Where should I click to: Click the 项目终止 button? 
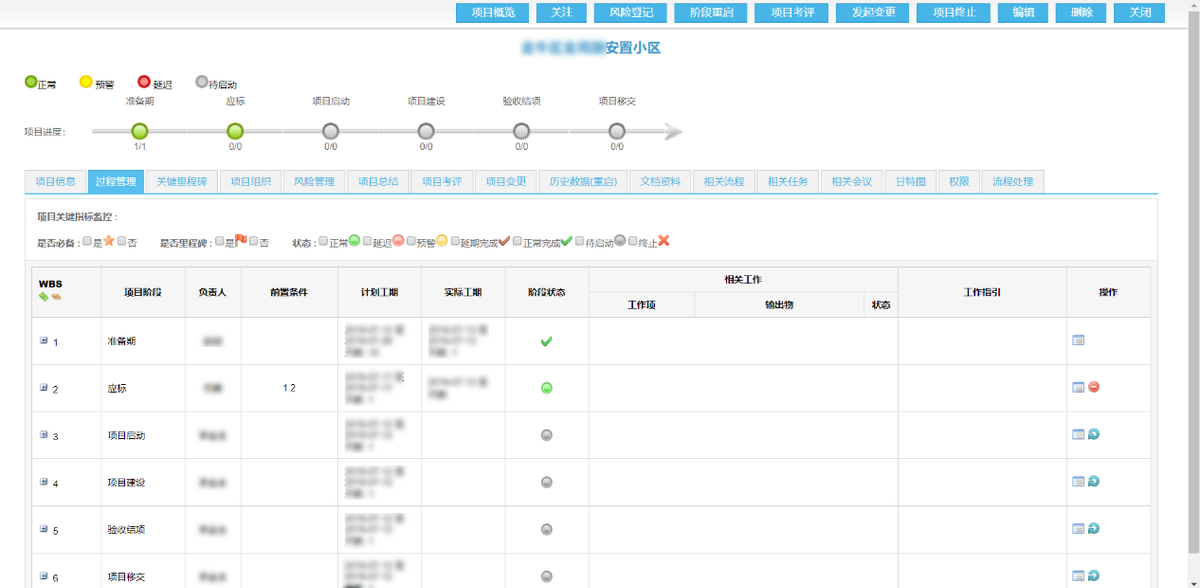coord(954,13)
